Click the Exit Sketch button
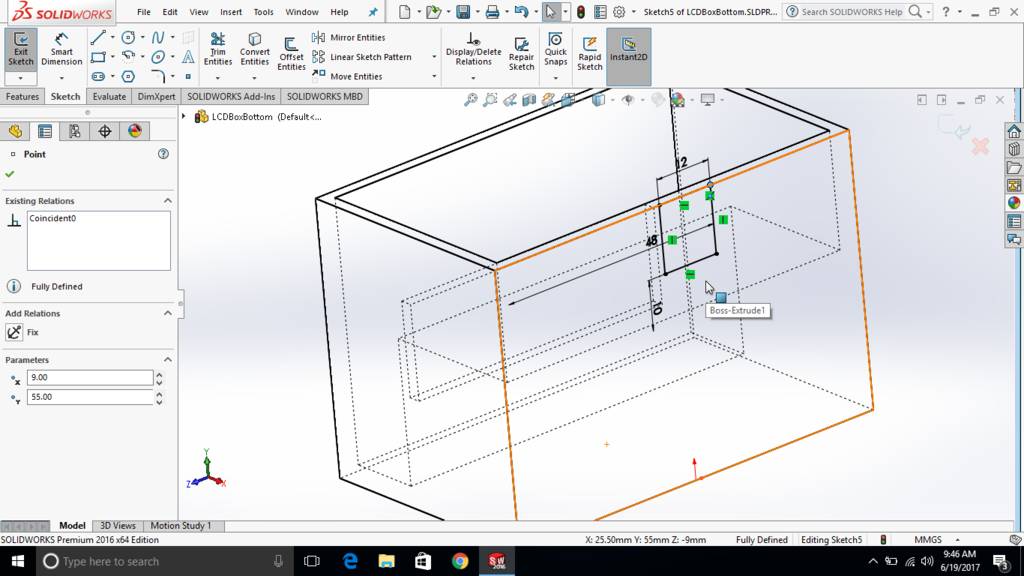Image resolution: width=1024 pixels, height=576 pixels. tap(21, 50)
